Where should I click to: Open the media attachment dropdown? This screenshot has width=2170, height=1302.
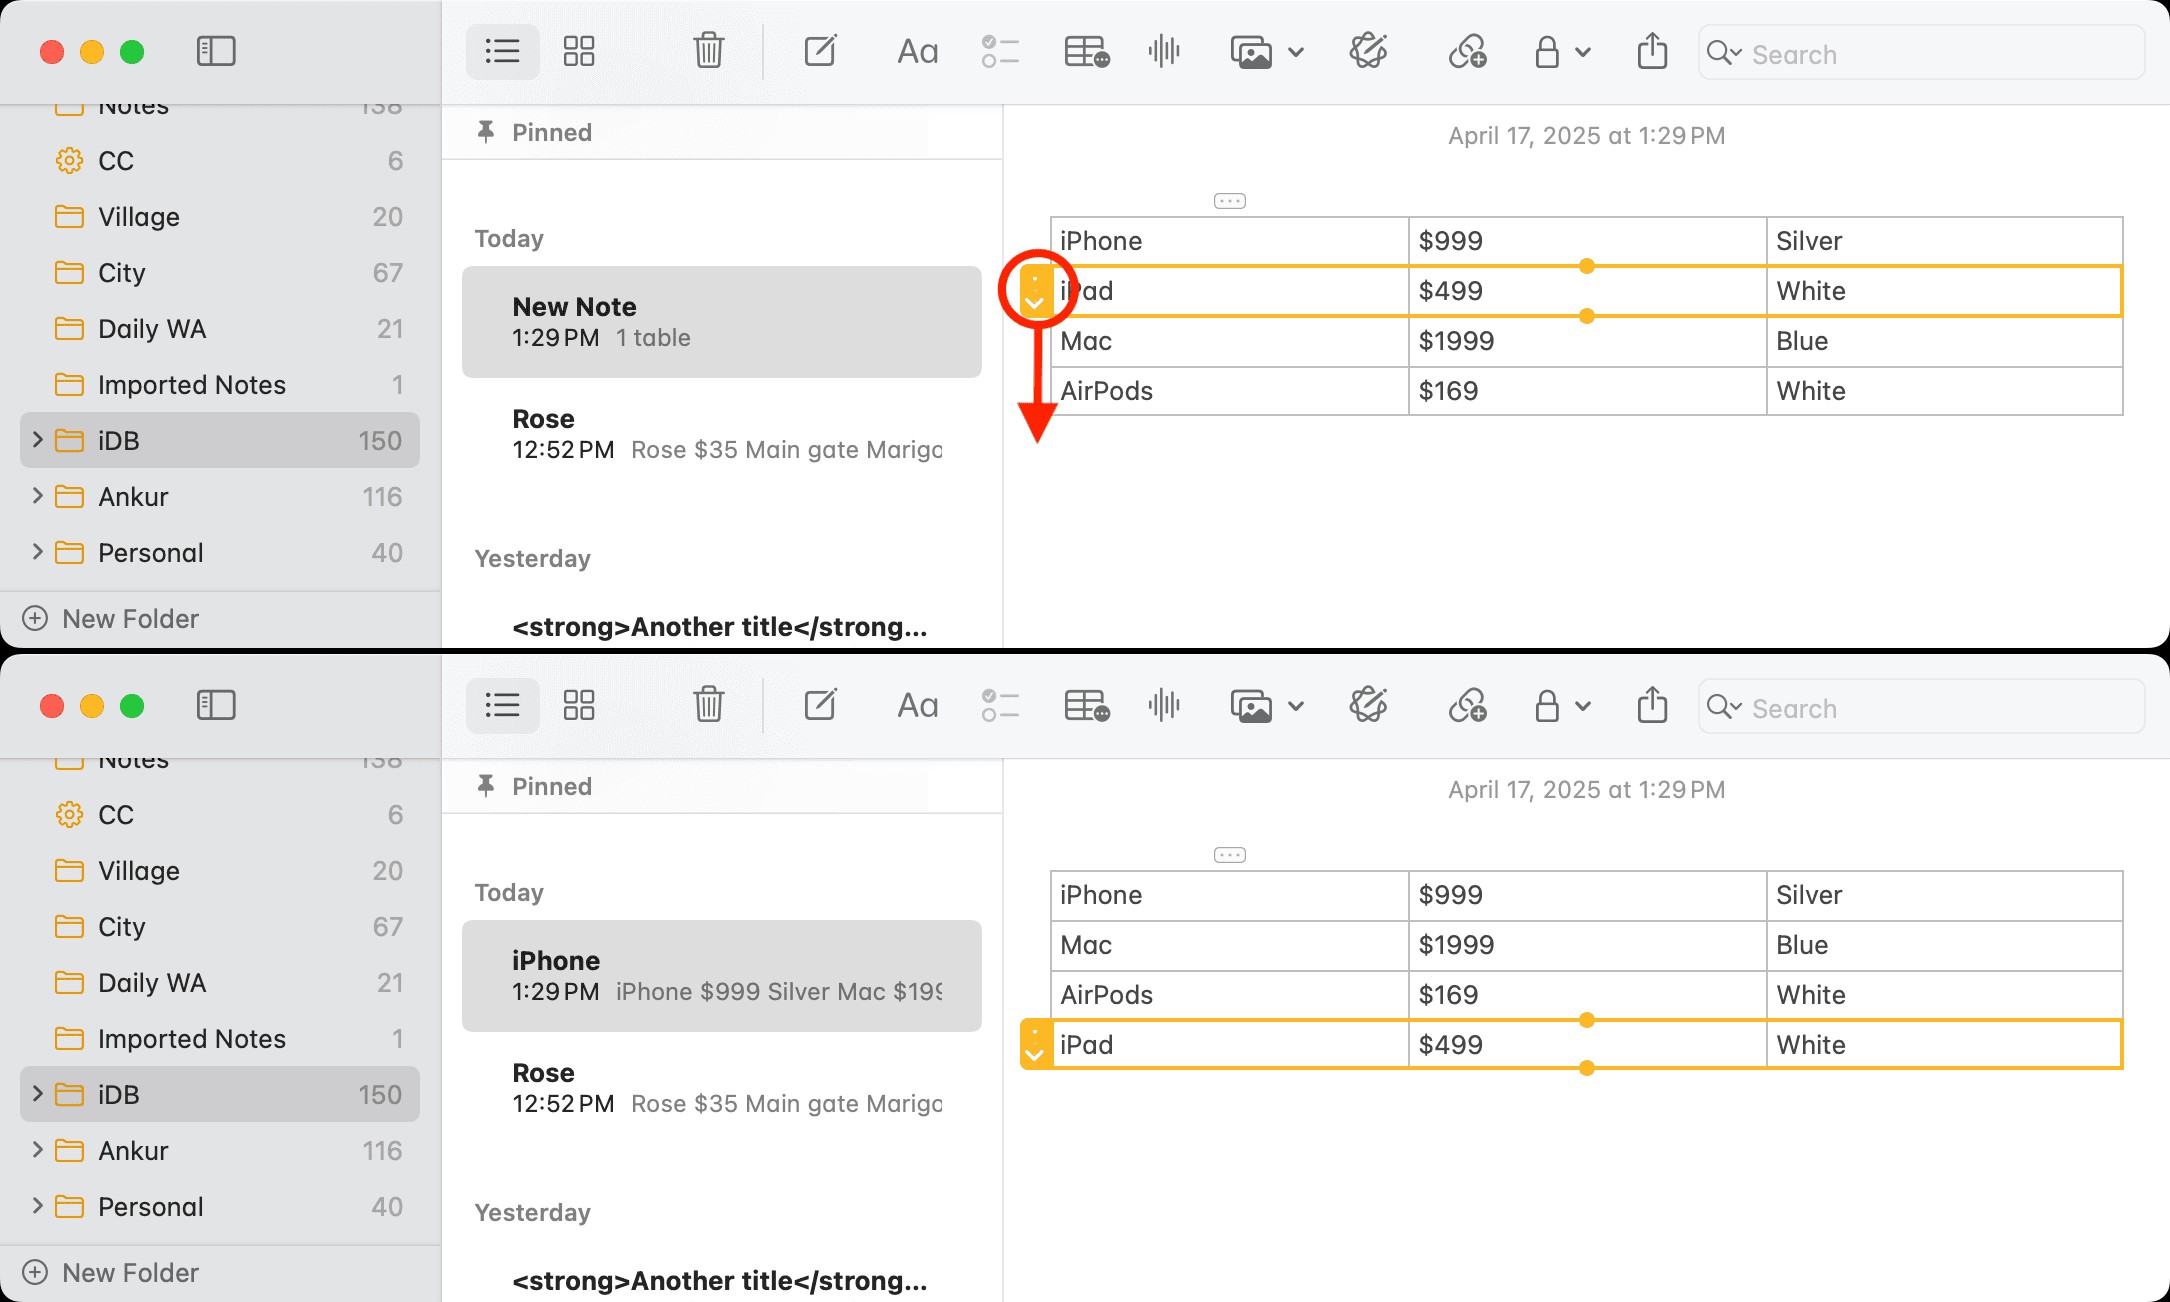point(1297,51)
